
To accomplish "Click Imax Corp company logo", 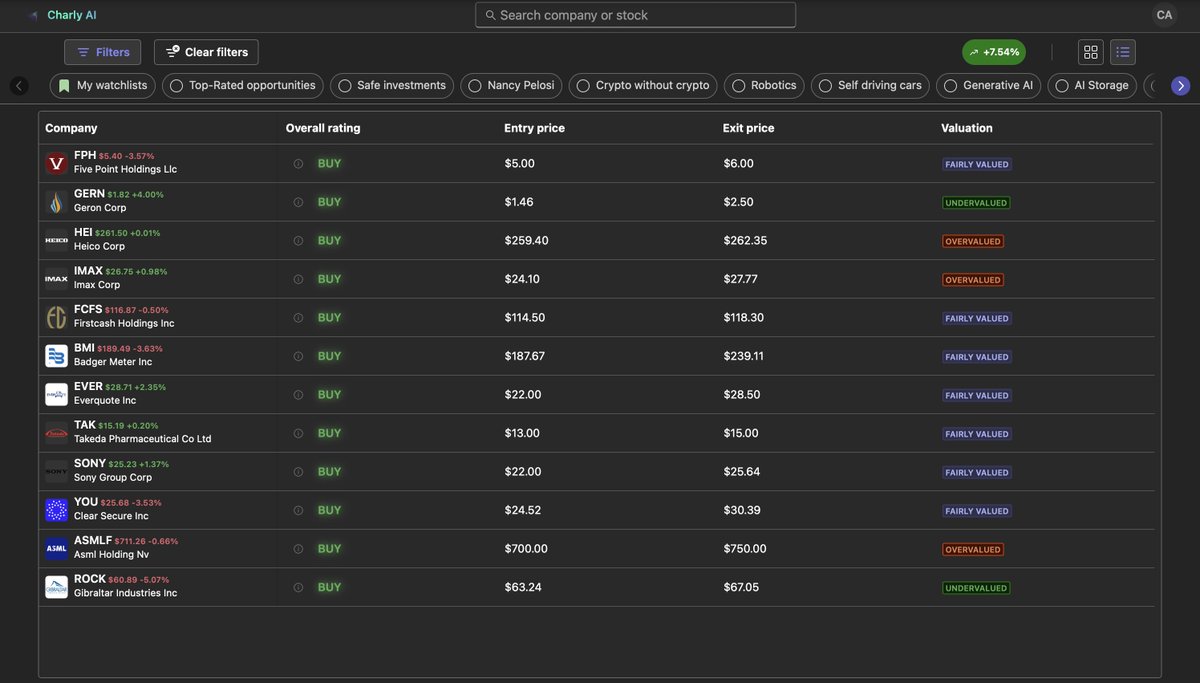I will (x=57, y=279).
